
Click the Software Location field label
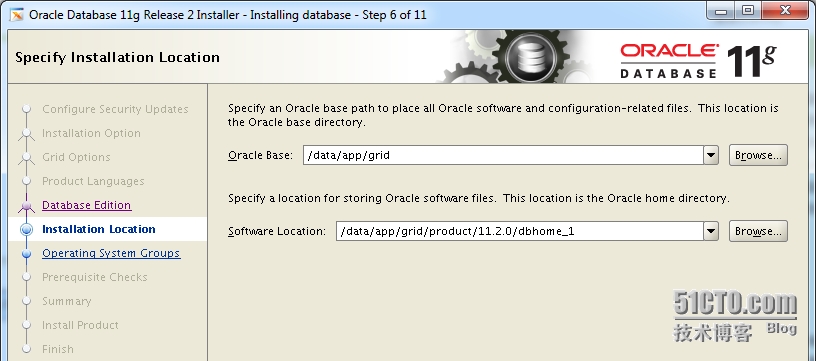277,231
